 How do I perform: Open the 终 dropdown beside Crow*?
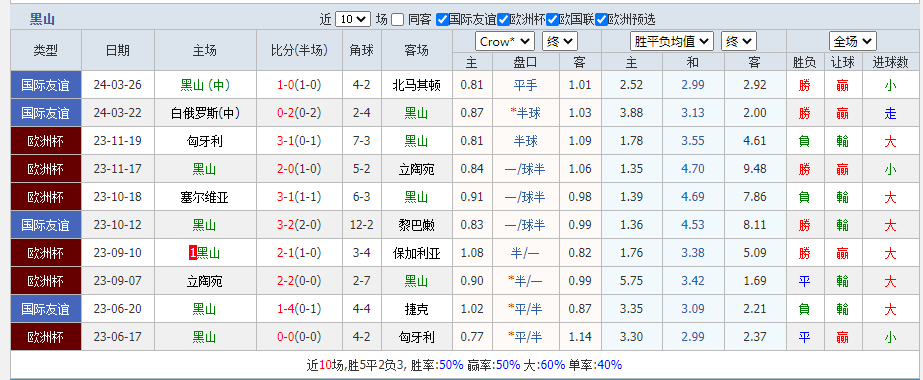point(560,41)
